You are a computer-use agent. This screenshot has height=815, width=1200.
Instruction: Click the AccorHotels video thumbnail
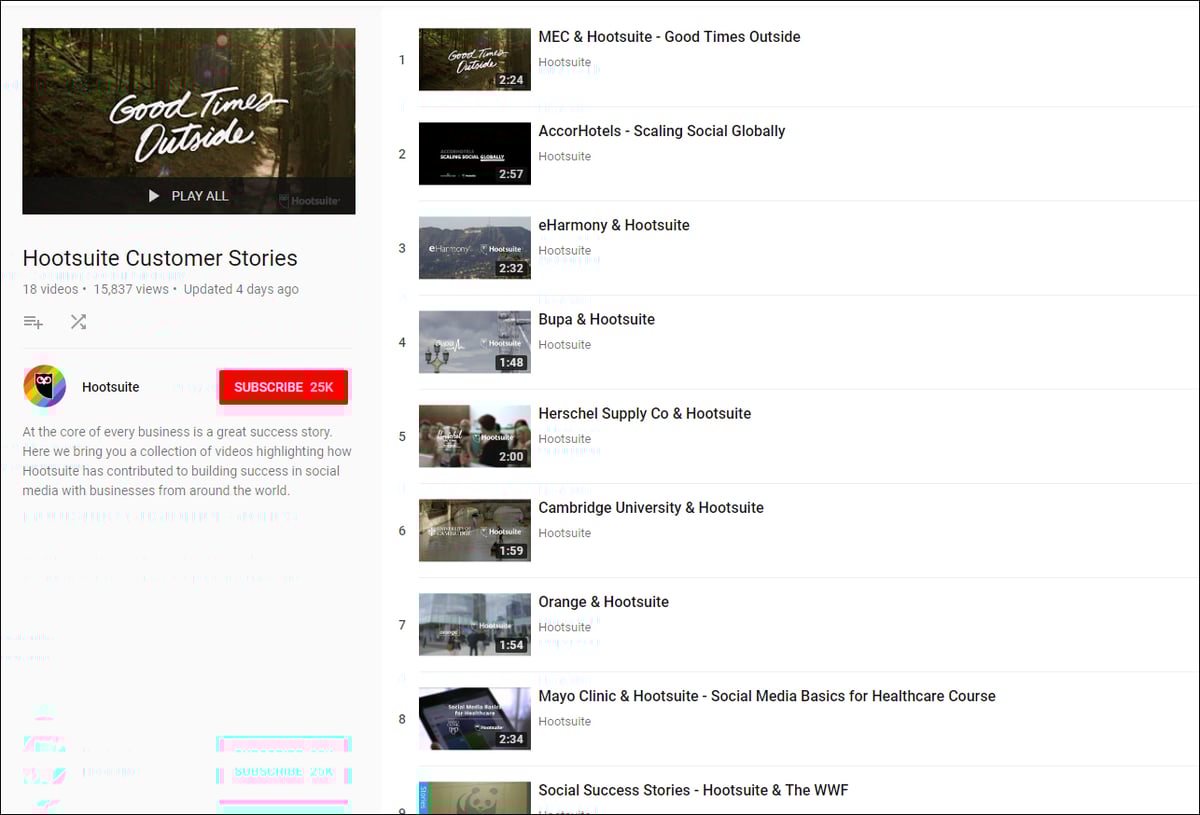pos(474,153)
